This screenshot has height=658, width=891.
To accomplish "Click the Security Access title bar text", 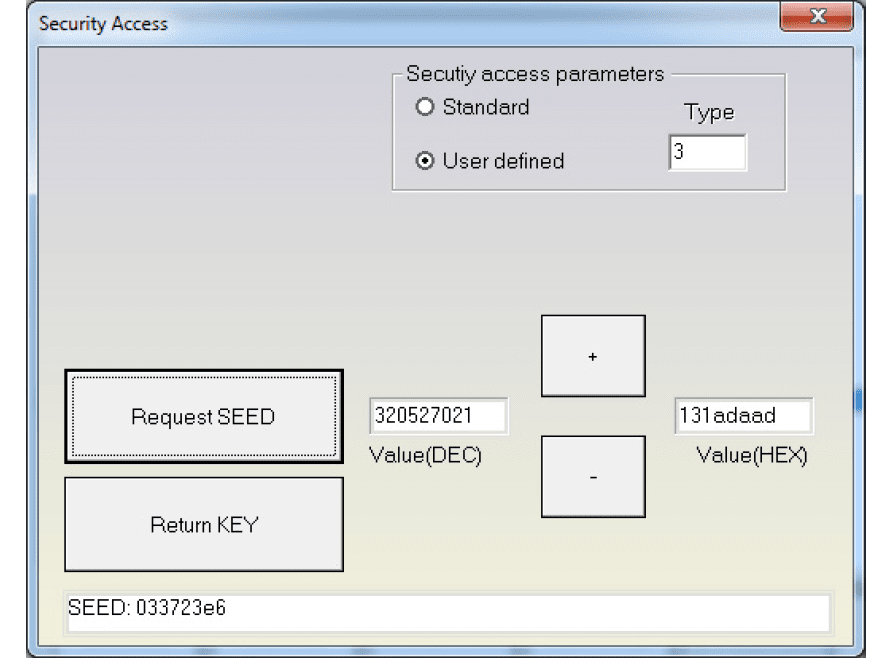I will coord(103,23).
